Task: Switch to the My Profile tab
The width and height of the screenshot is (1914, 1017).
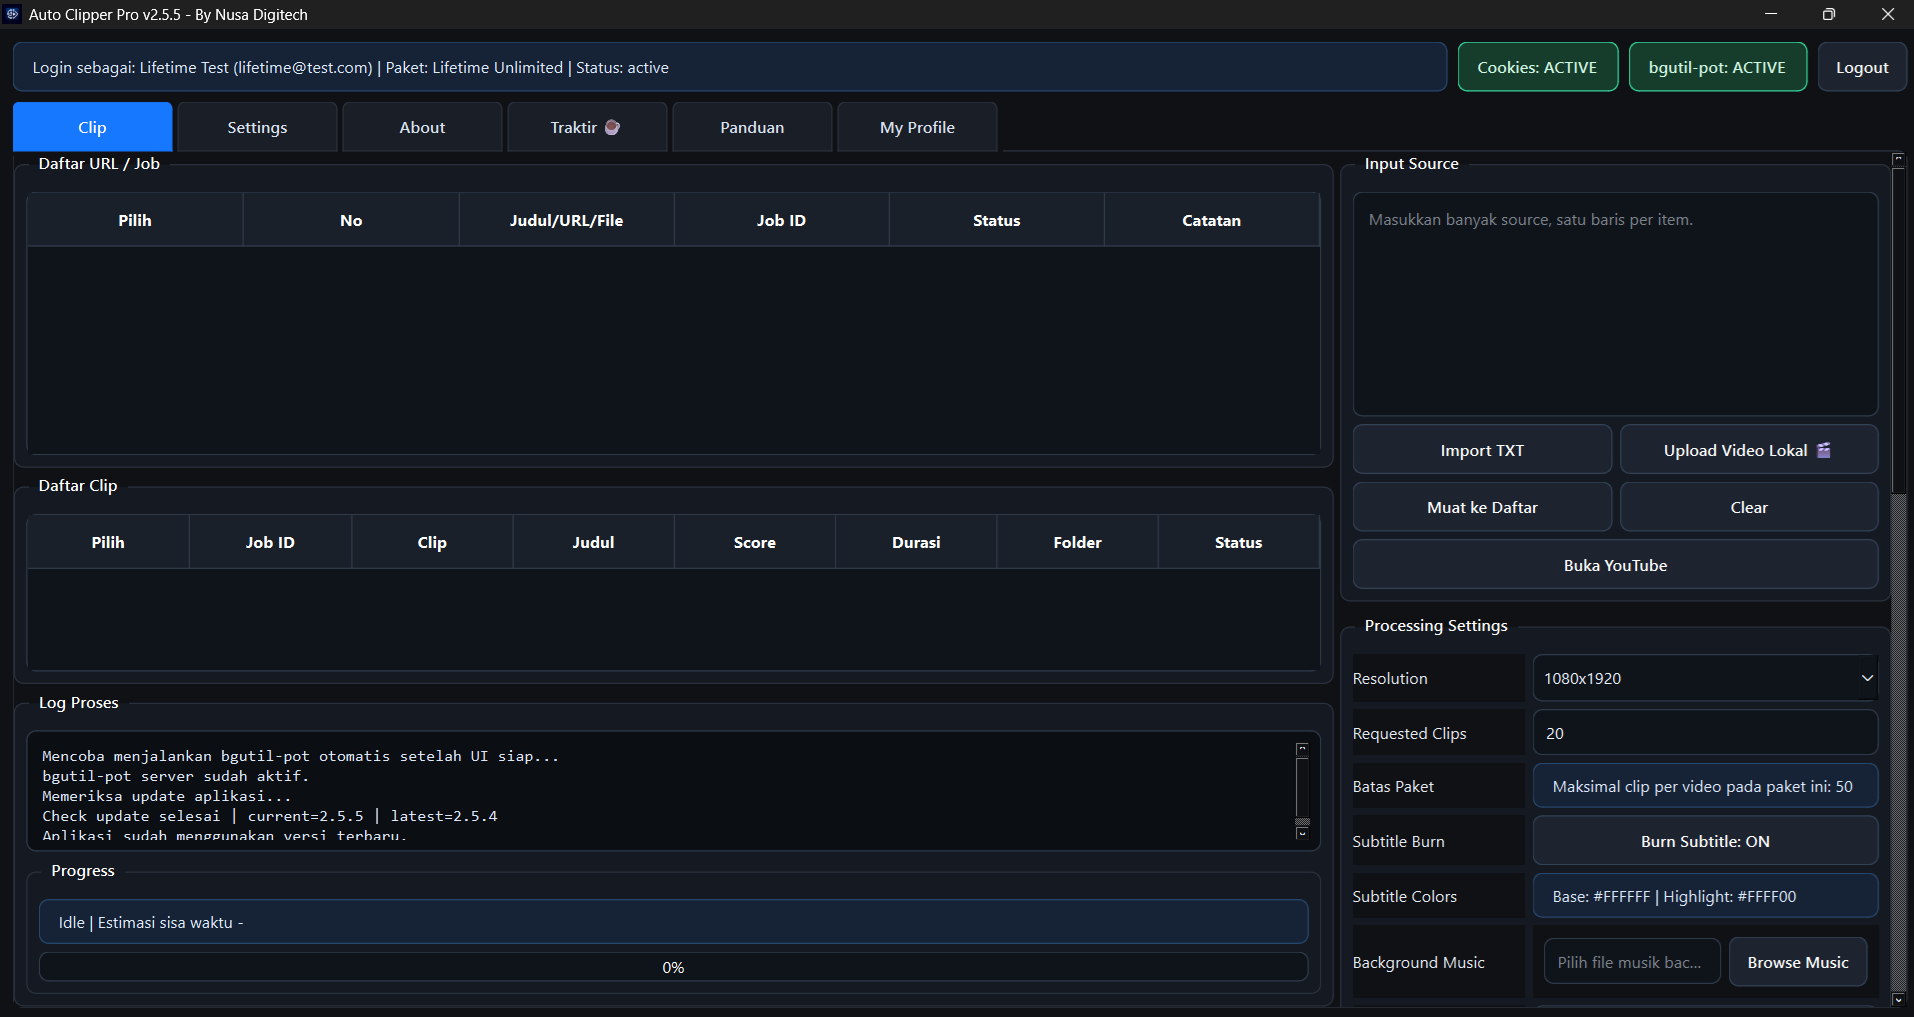Action: [917, 127]
